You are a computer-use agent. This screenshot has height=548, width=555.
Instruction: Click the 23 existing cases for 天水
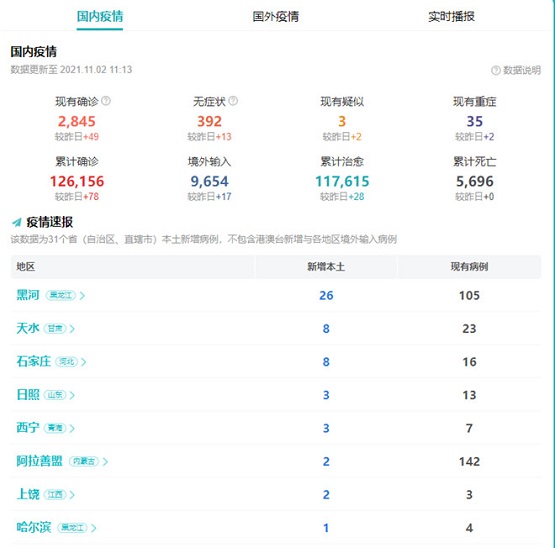tap(469, 329)
